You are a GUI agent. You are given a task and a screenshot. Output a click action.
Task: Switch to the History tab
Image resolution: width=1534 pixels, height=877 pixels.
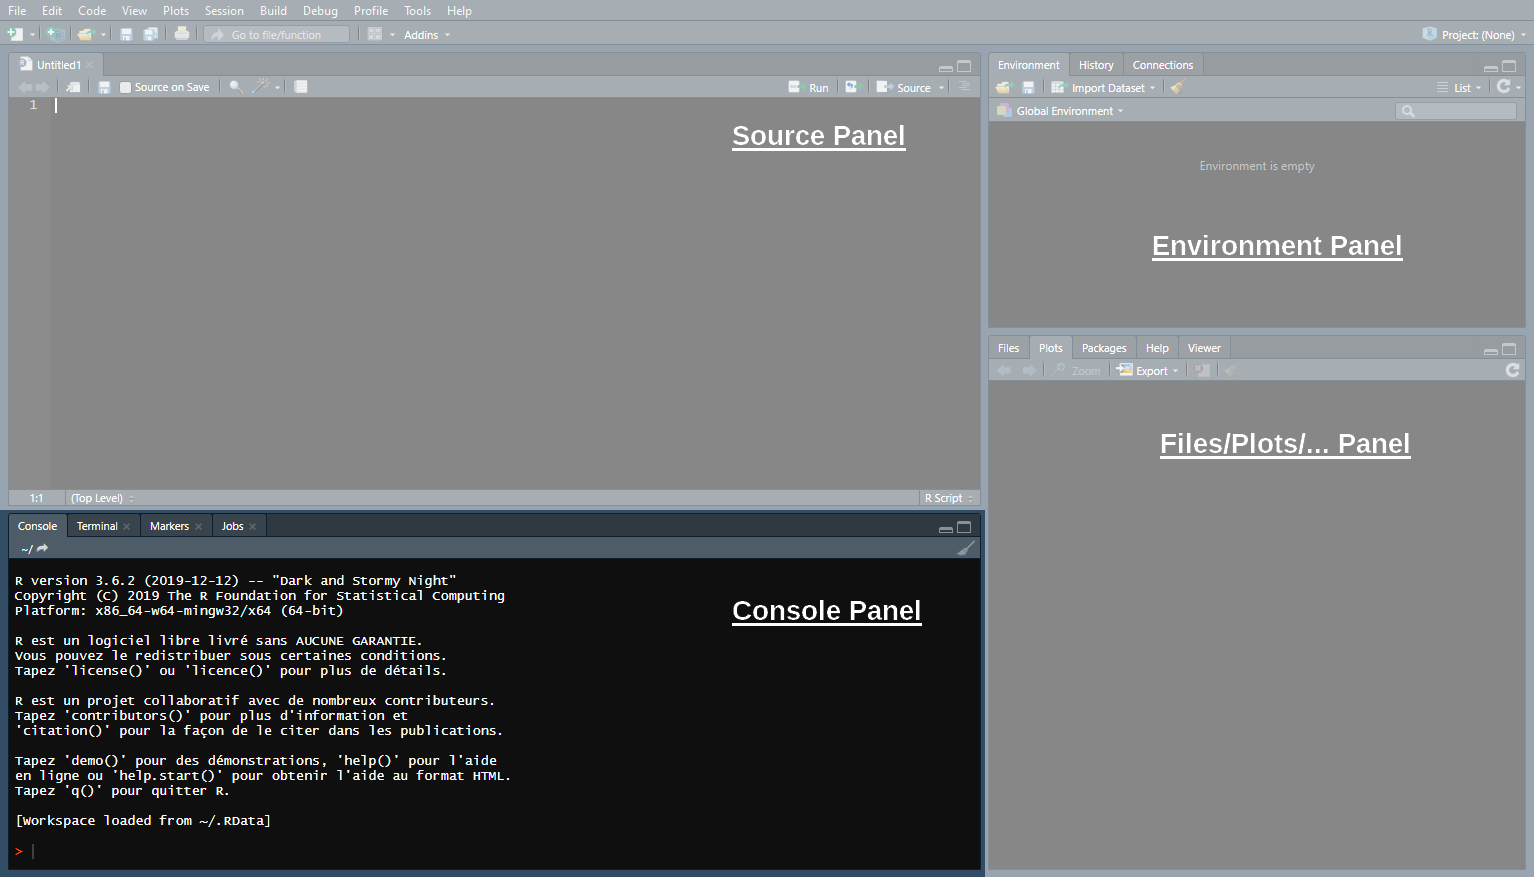coord(1095,65)
